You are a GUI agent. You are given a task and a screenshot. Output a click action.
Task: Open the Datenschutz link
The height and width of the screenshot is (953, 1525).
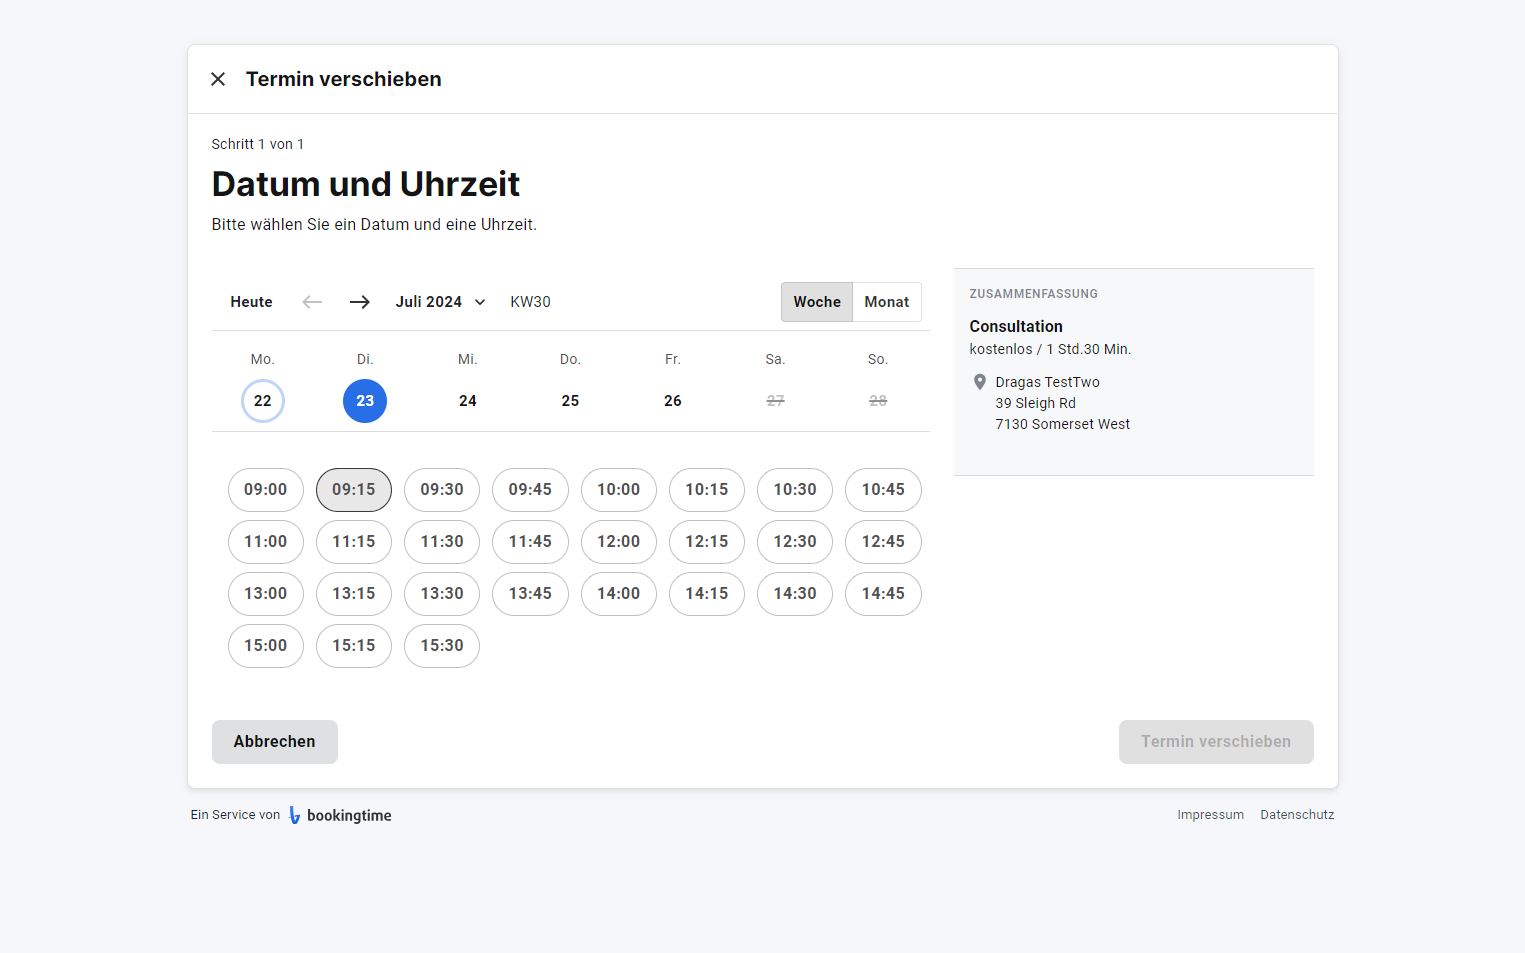[x=1297, y=815]
